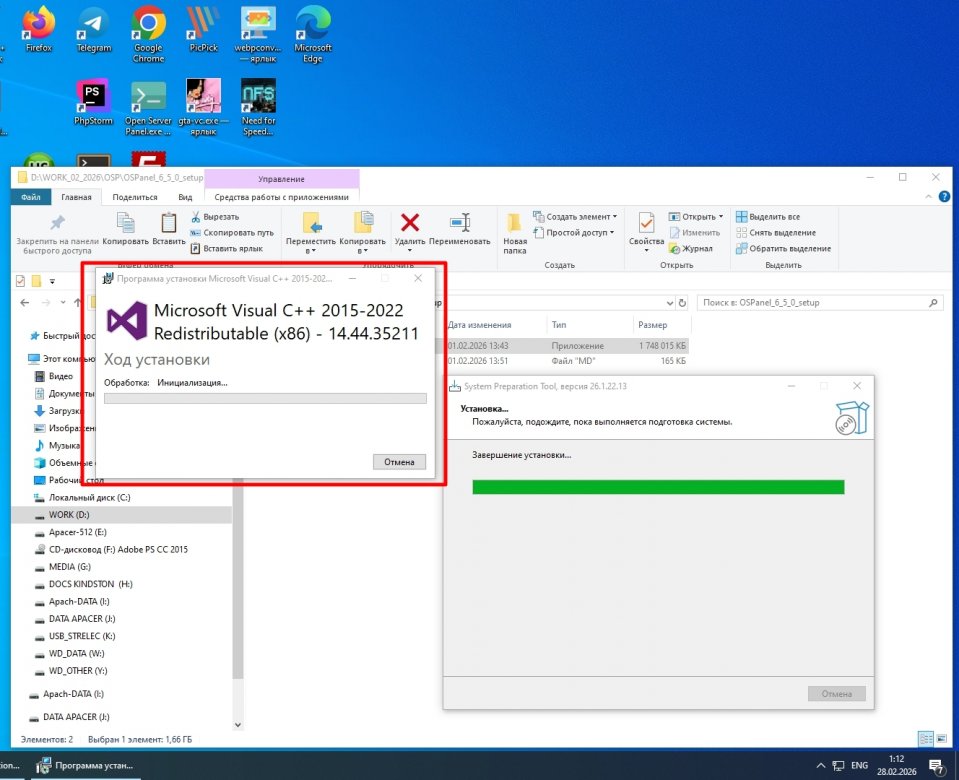Click Удалить red X icon
Viewport: 959px width, 780px height.
(410, 222)
